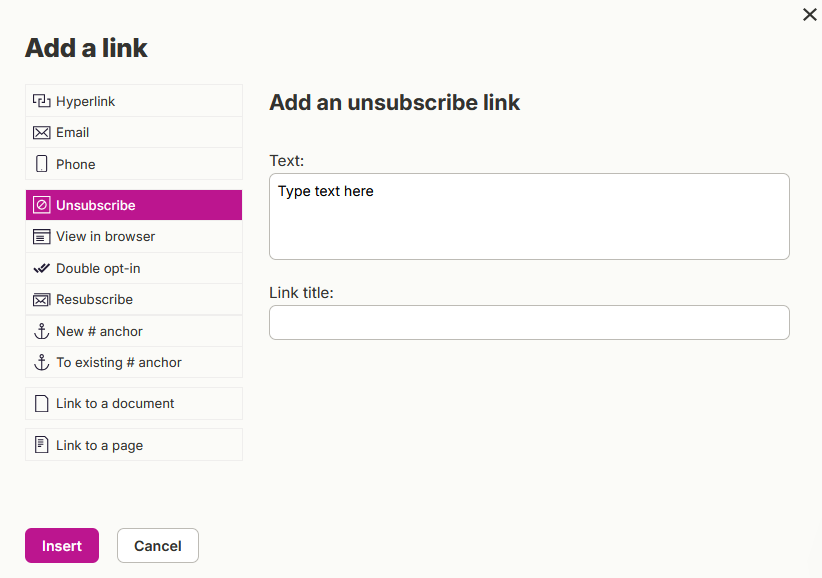Image resolution: width=822 pixels, height=578 pixels.
Task: Click the New # anchor icon
Action: click(x=41, y=331)
